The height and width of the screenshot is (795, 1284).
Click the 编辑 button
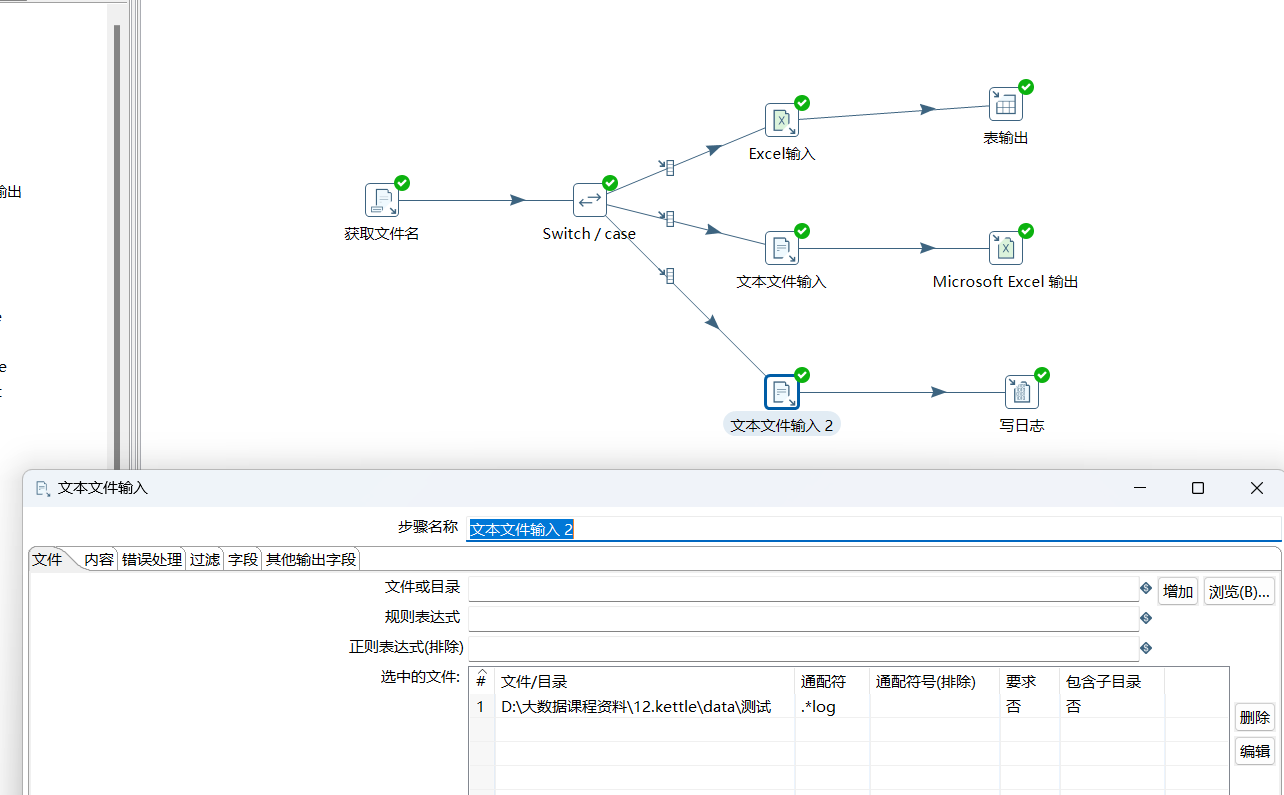coord(1255,751)
